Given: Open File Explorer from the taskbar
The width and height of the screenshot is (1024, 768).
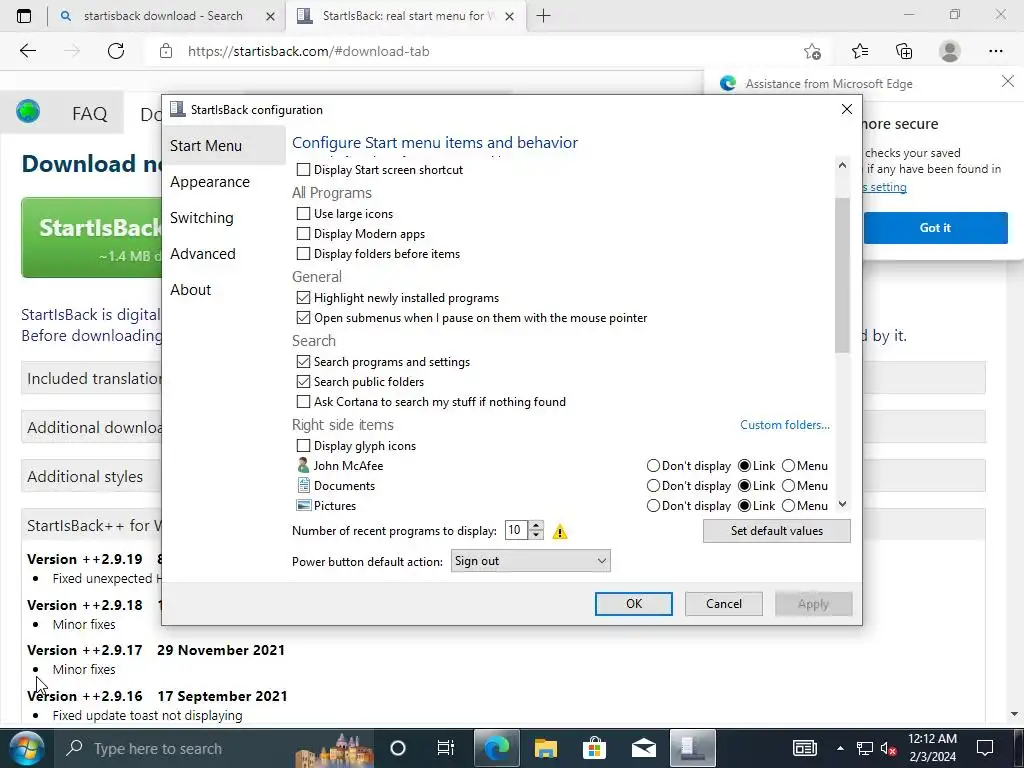Looking at the screenshot, I should (545, 748).
